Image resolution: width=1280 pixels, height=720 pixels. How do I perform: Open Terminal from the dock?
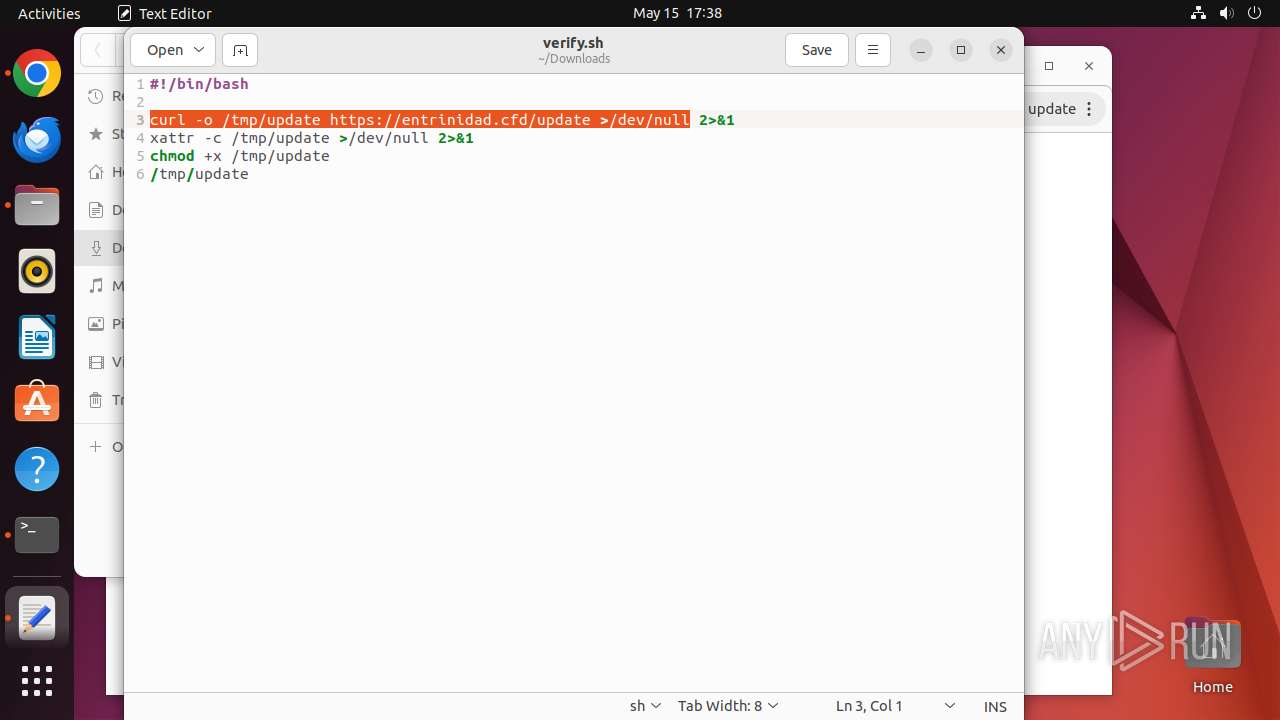tap(37, 535)
